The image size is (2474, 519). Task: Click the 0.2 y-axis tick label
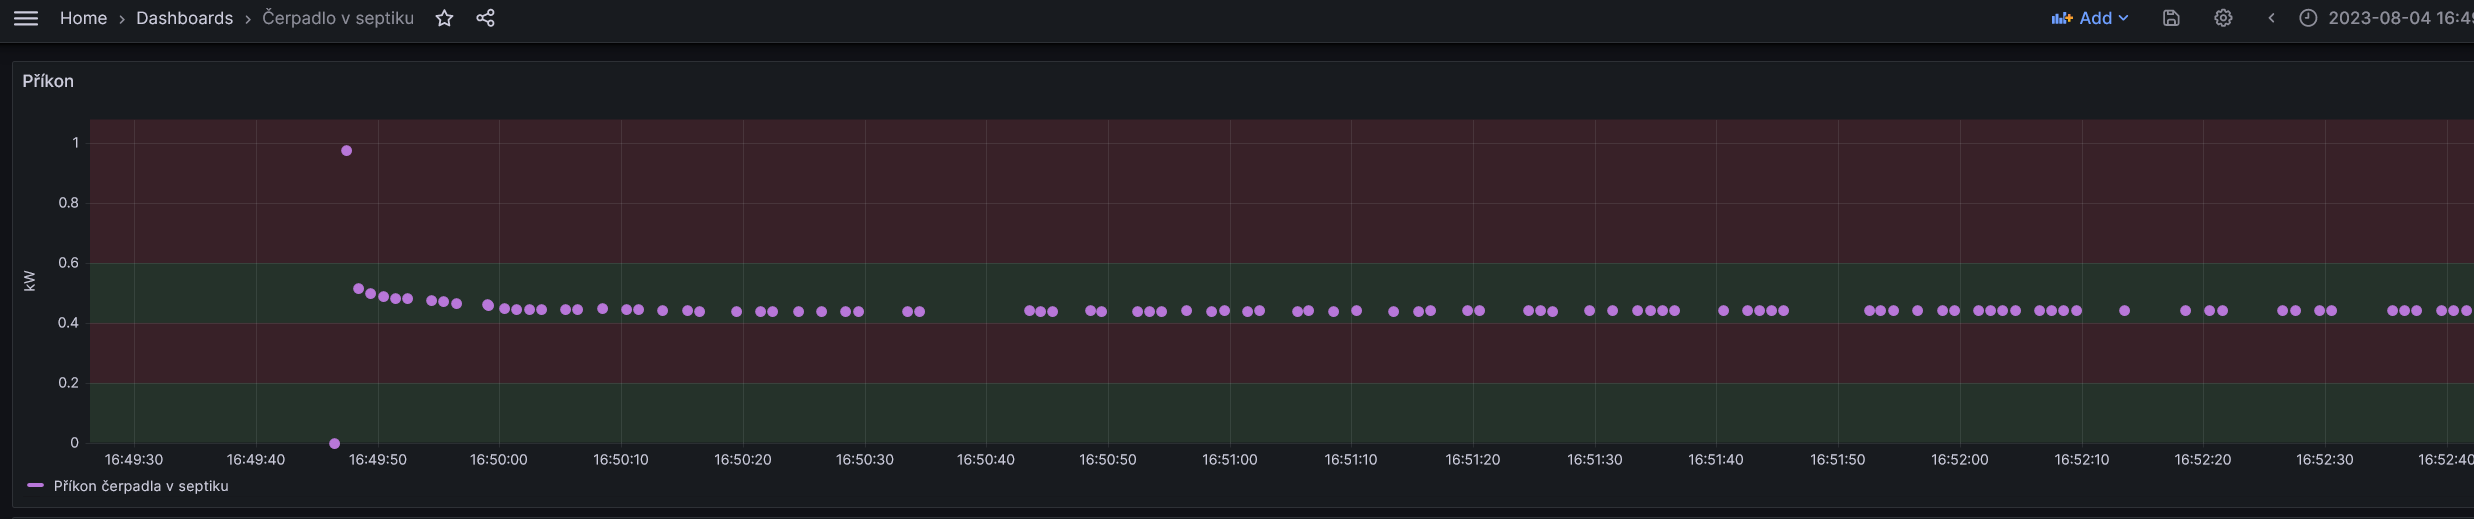tap(68, 383)
